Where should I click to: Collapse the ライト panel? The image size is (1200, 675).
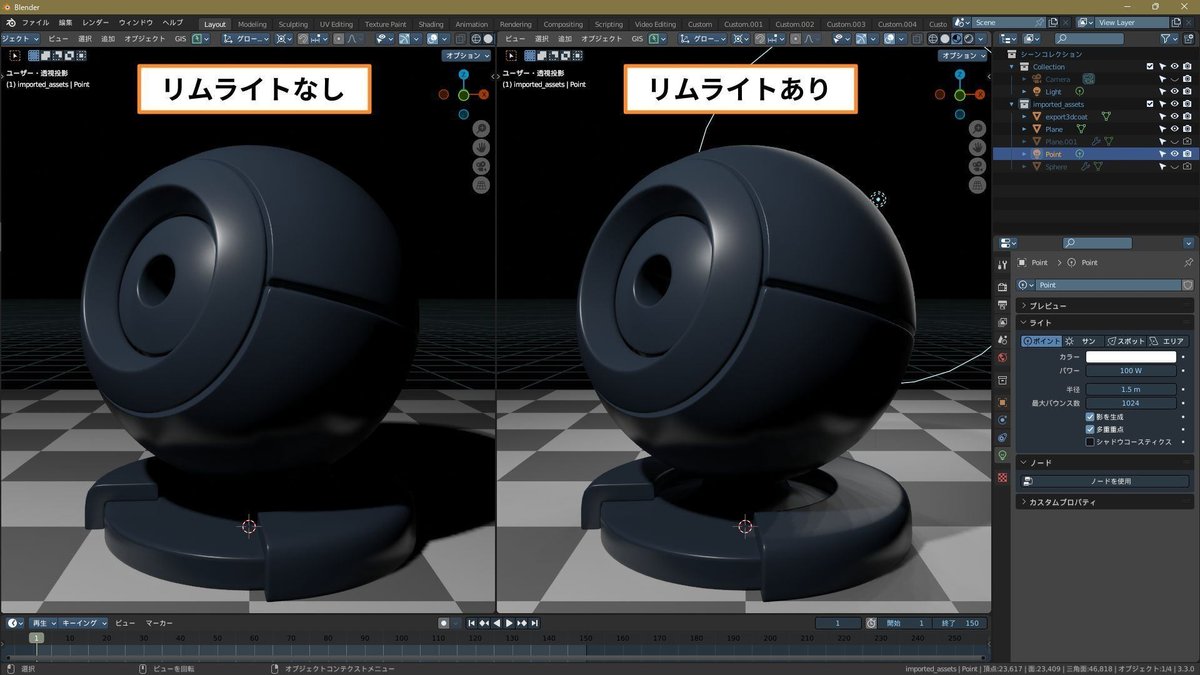(1106, 323)
